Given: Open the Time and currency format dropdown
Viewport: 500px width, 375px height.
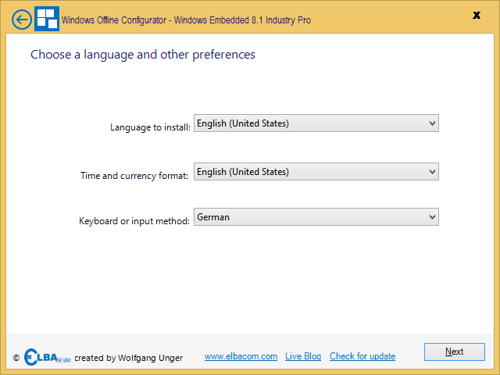Looking at the screenshot, I should (x=316, y=172).
